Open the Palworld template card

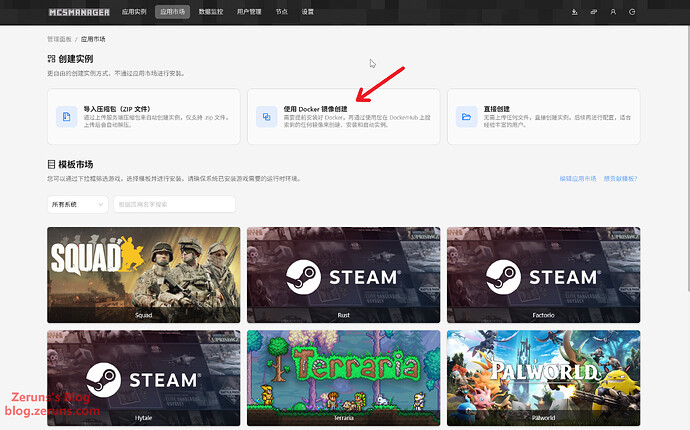point(543,378)
